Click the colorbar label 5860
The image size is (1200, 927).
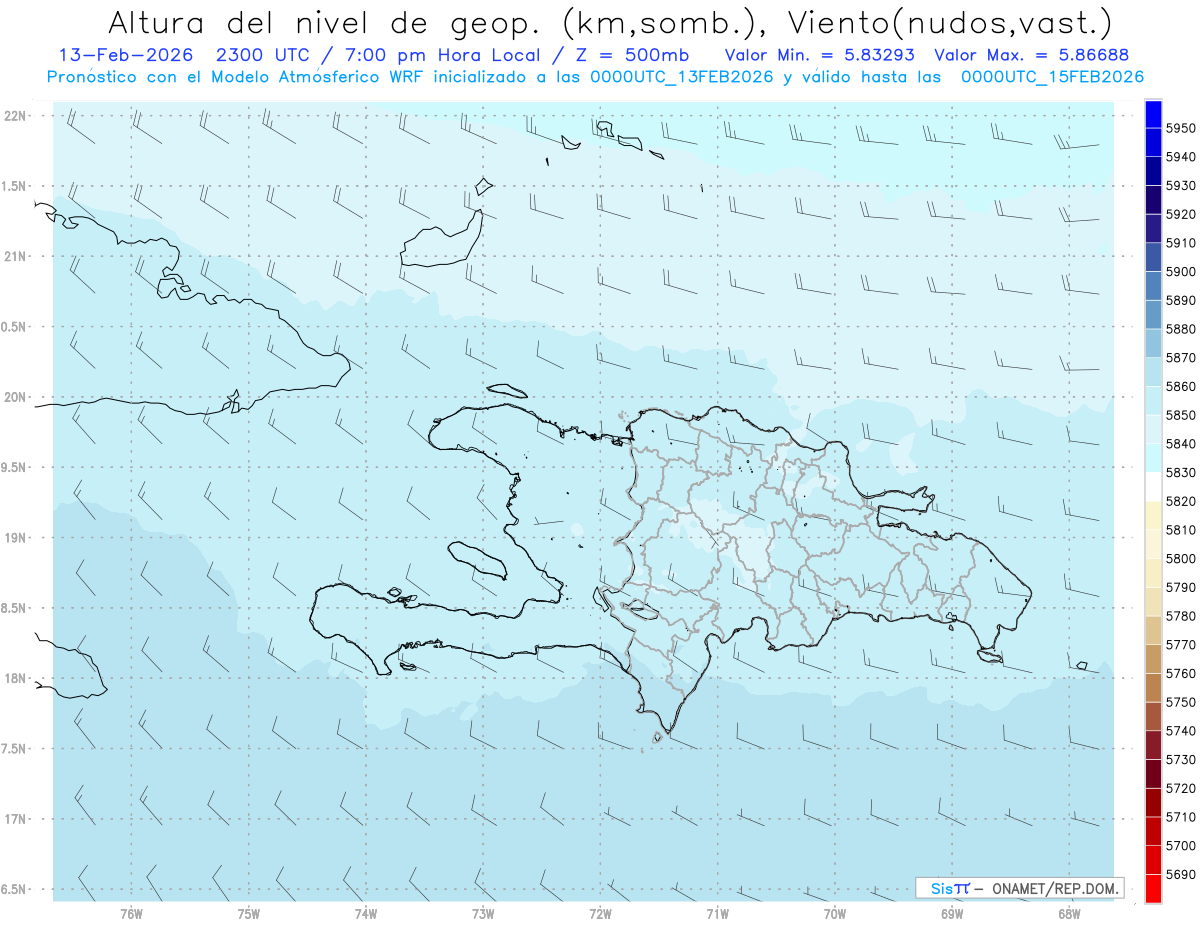(x=1181, y=387)
